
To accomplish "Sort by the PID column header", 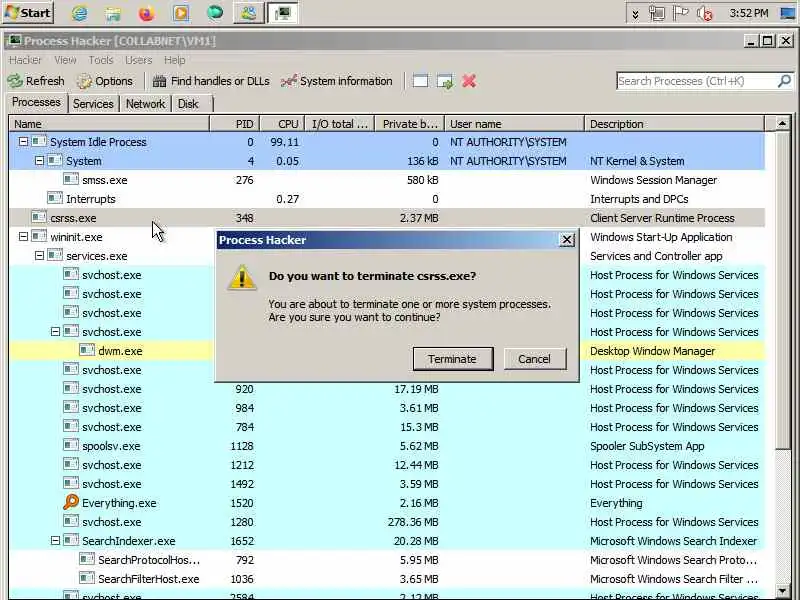I will pos(235,124).
